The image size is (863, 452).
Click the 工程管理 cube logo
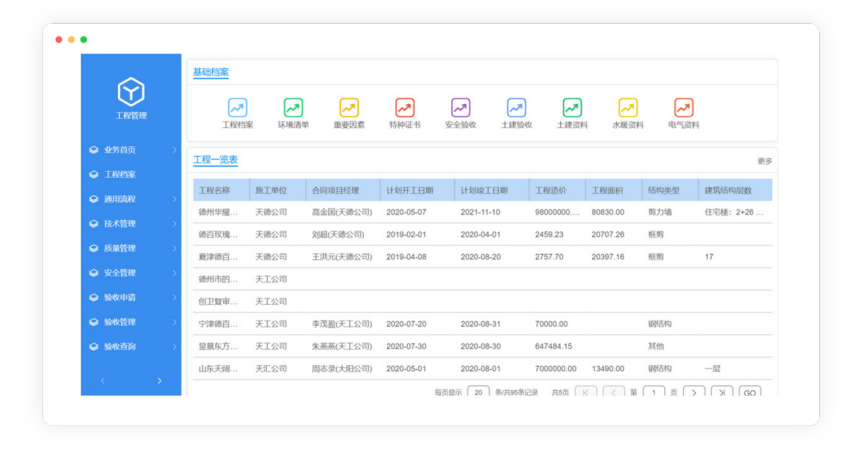point(131,92)
